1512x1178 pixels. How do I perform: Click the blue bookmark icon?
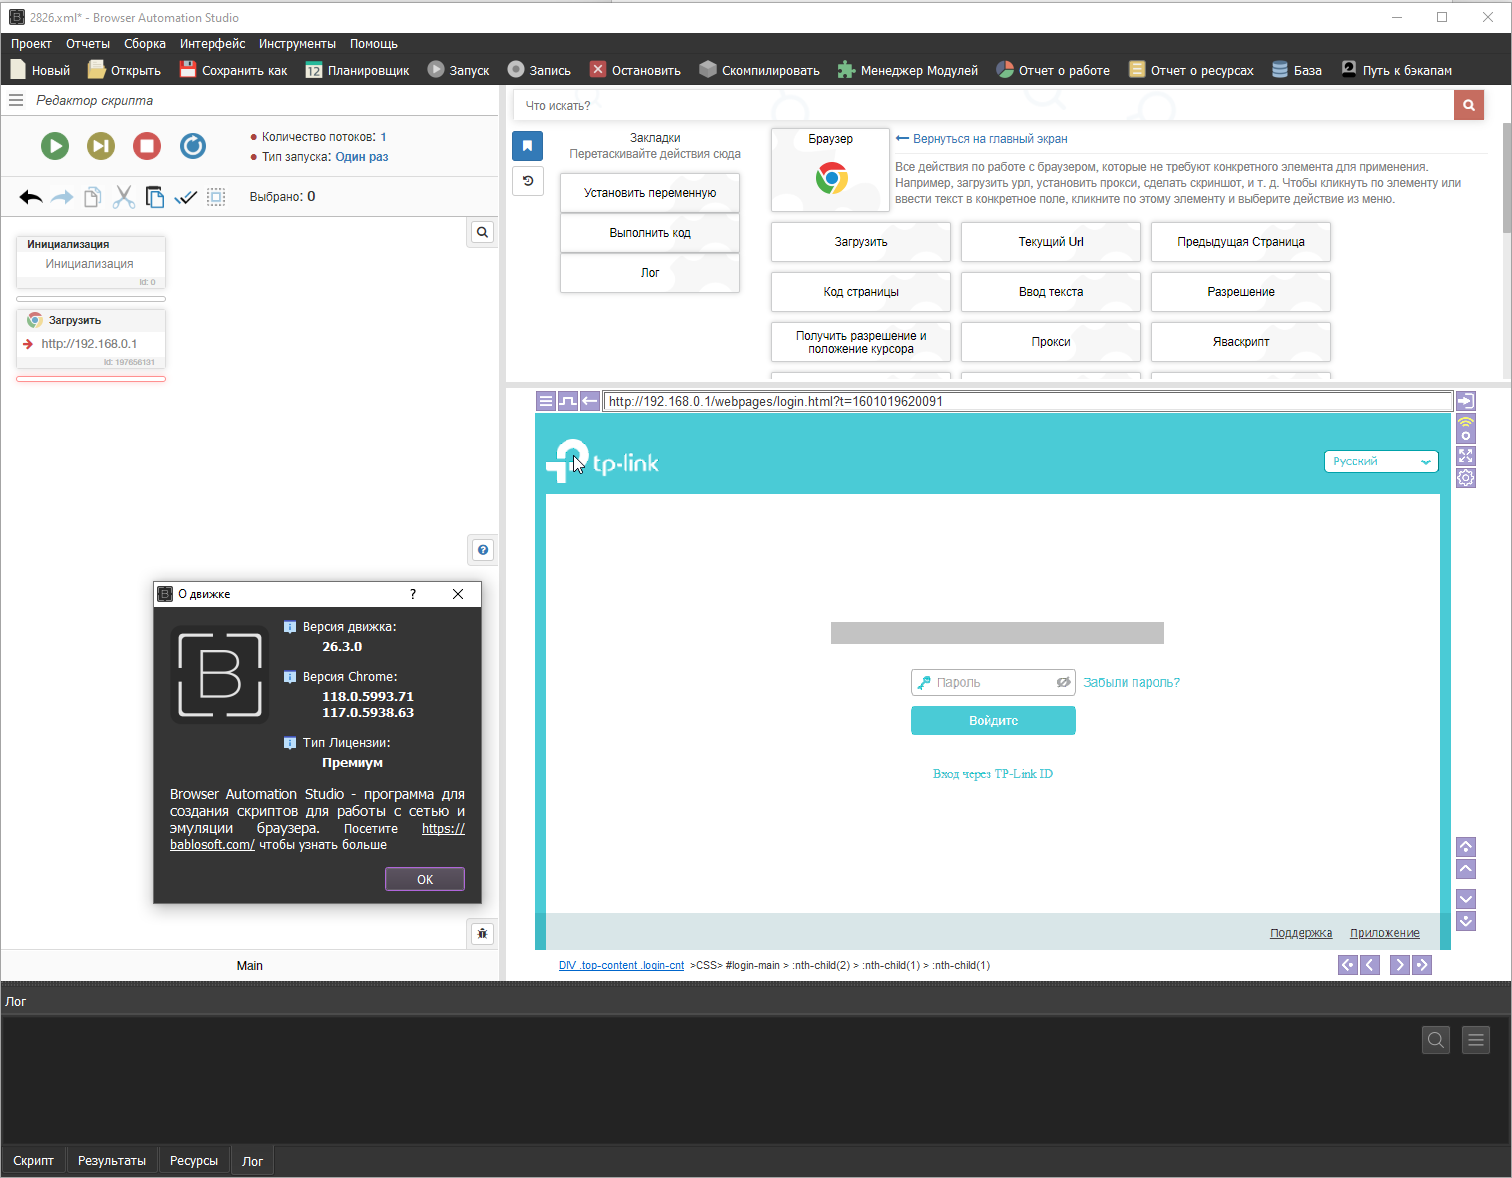(528, 146)
